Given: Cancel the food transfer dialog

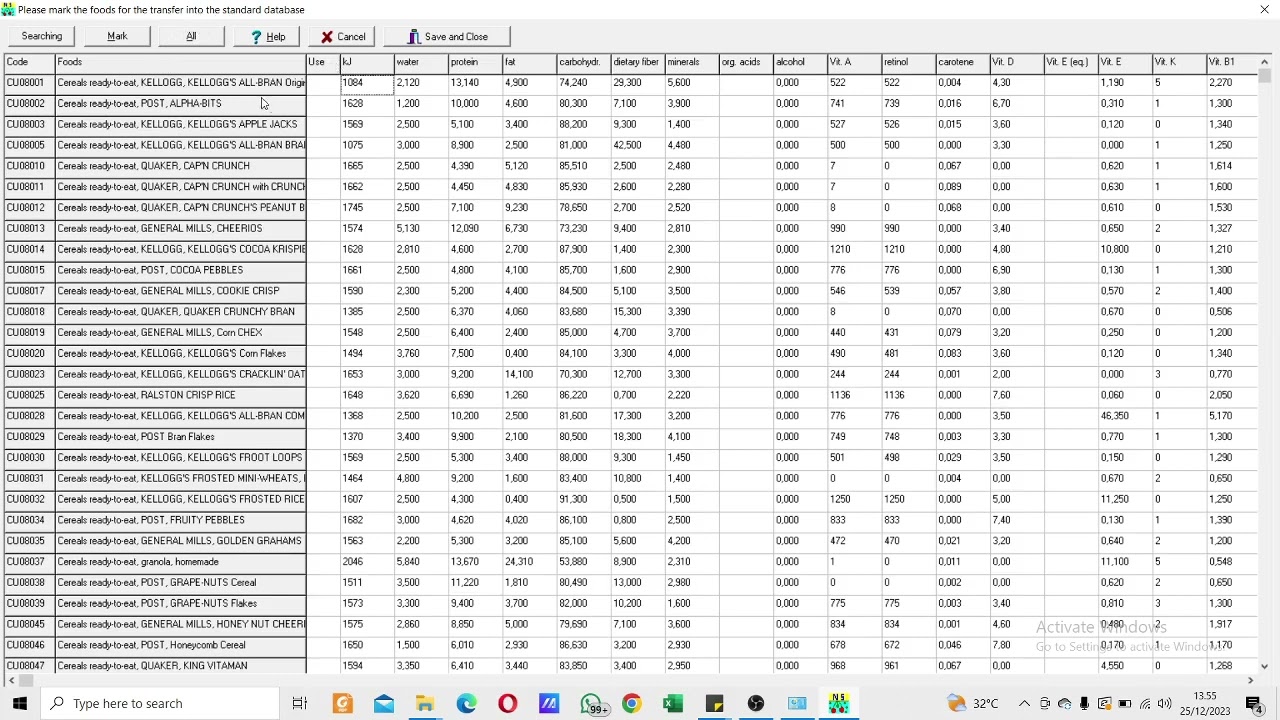Looking at the screenshot, I should [x=342, y=37].
